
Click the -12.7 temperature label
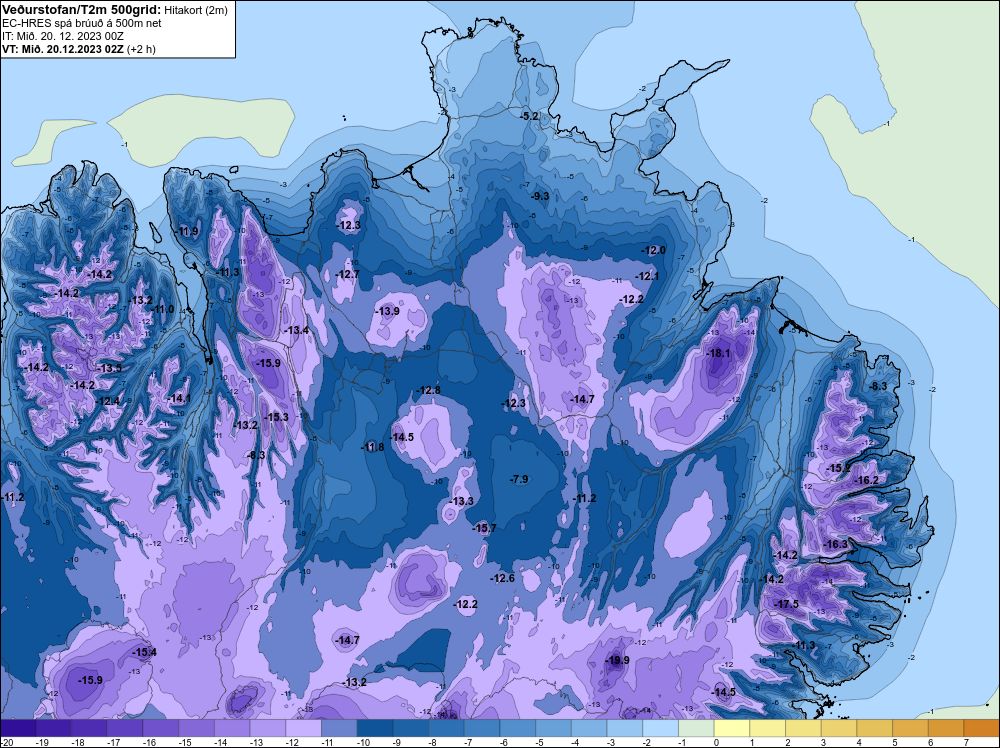point(348,274)
